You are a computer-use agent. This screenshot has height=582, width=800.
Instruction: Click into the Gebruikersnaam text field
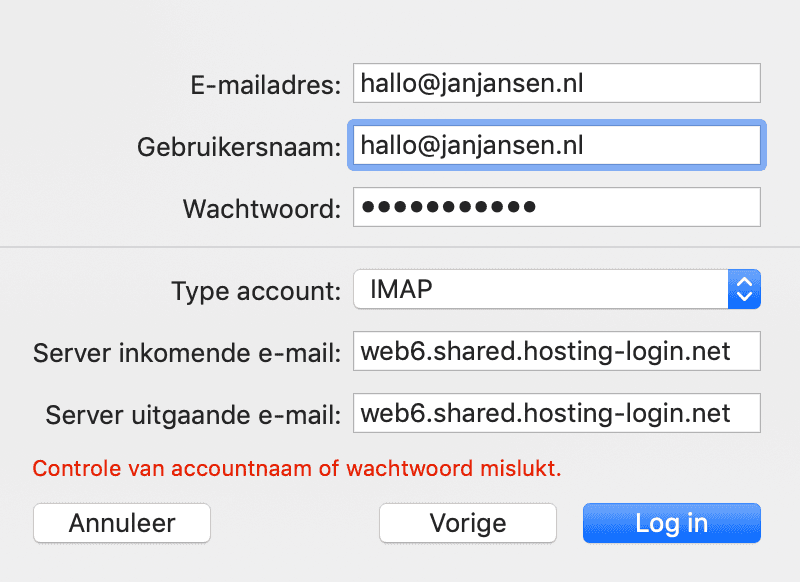(556, 146)
